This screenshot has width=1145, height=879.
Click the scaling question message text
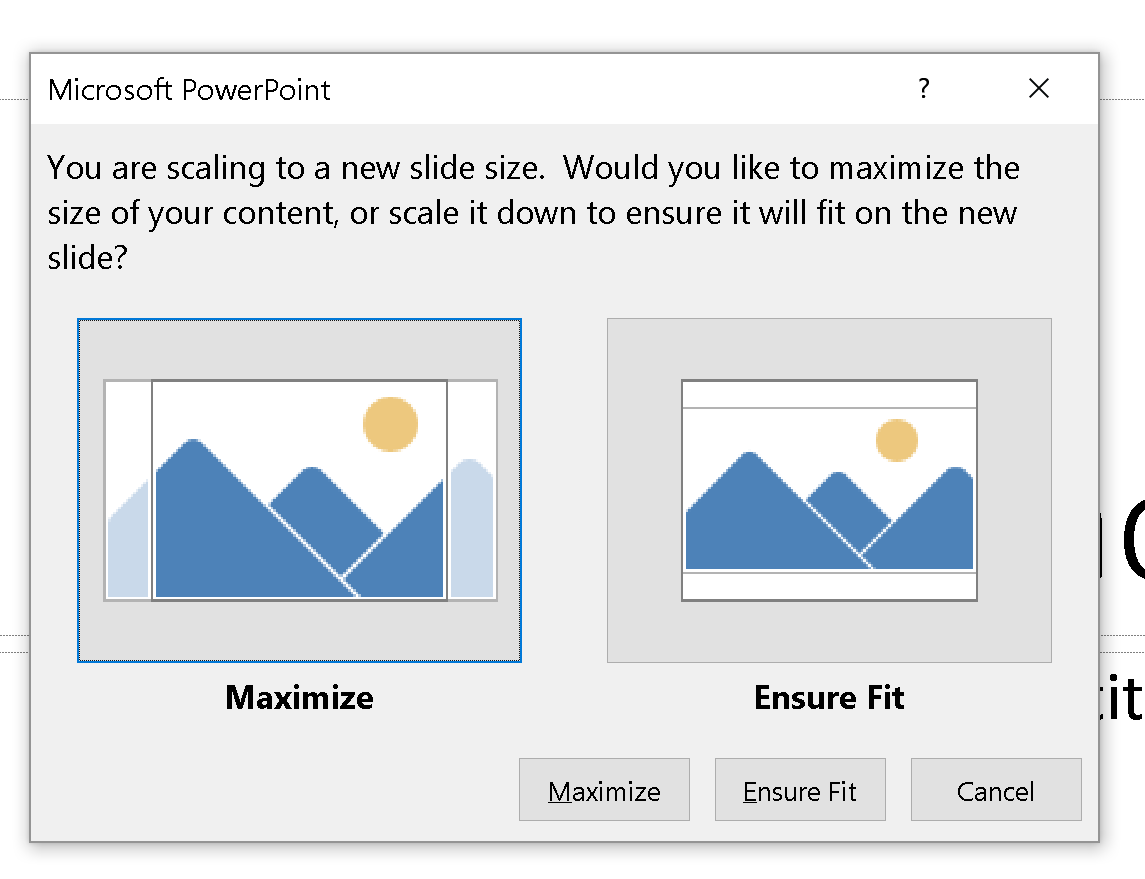coord(533,212)
